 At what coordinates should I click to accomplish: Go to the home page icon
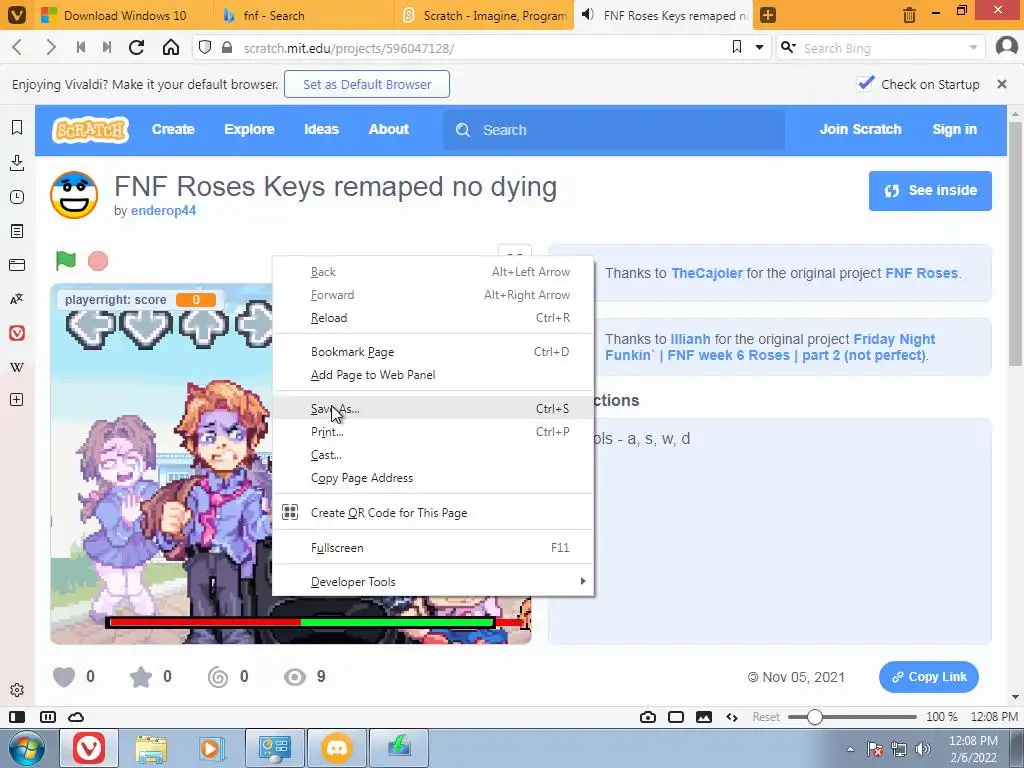[x=170, y=47]
